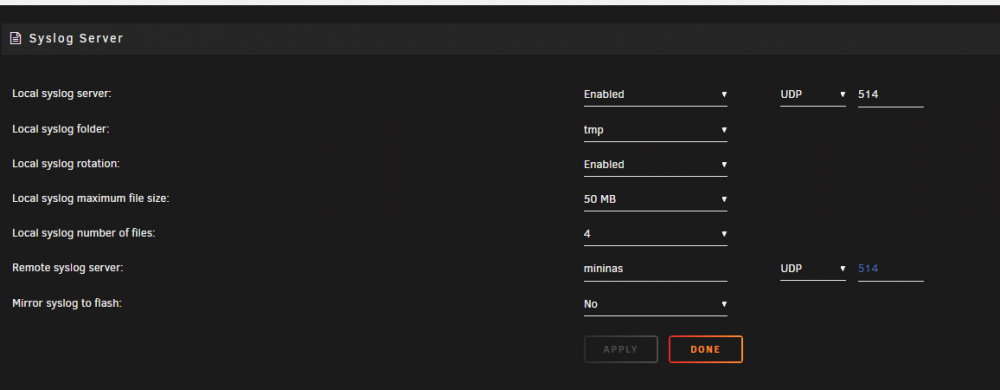Open the Local syslog server Enabled dropdown
The image size is (1000, 390).
point(656,94)
